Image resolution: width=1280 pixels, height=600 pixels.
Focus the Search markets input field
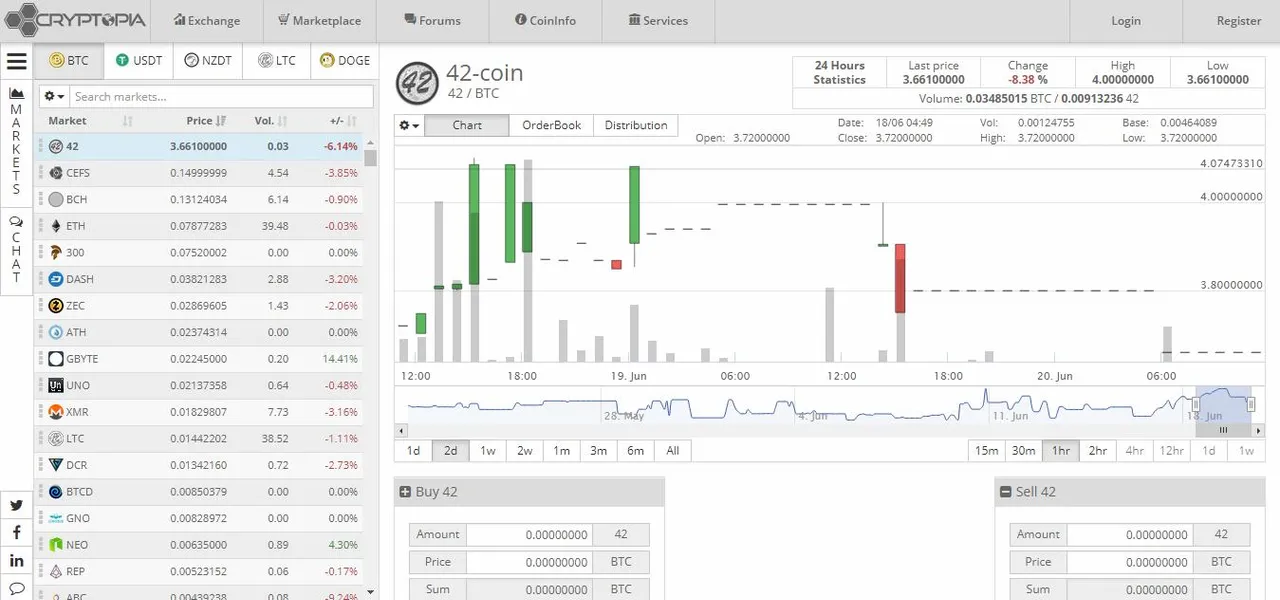point(221,96)
